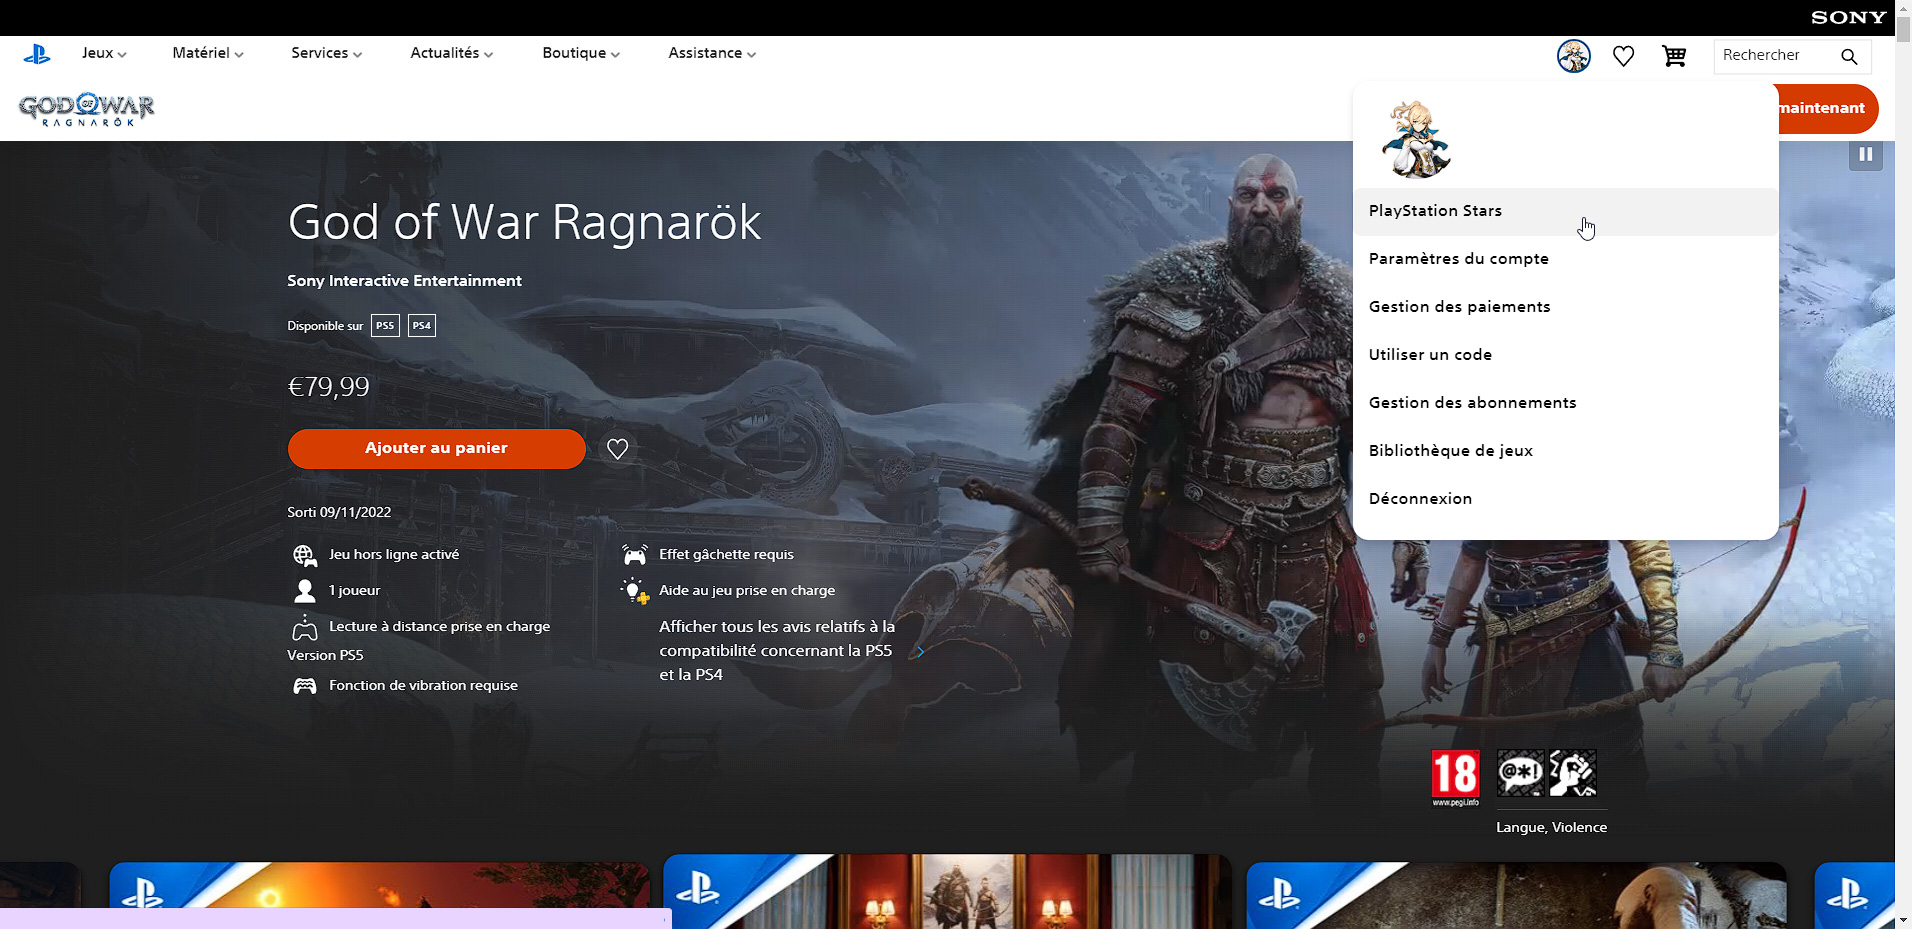Select PlayStation Stars from the account menu
Image resolution: width=1912 pixels, height=929 pixels.
tap(1436, 211)
